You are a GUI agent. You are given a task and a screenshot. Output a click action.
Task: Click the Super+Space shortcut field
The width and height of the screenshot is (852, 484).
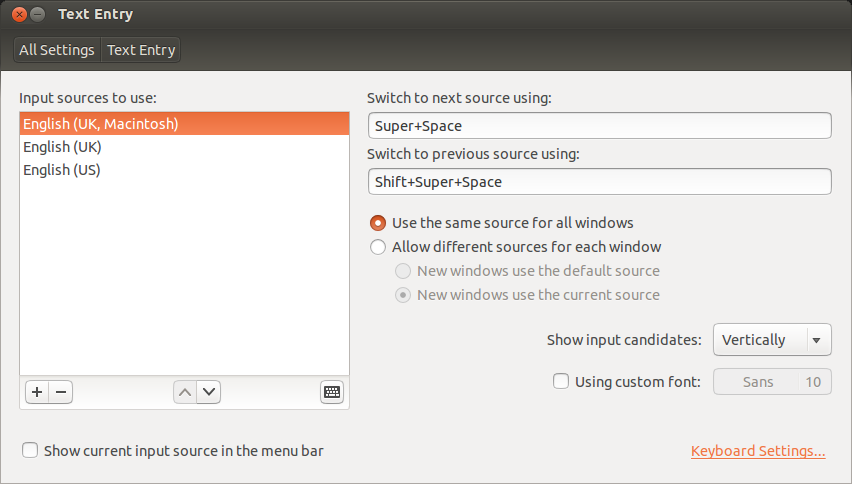click(599, 126)
